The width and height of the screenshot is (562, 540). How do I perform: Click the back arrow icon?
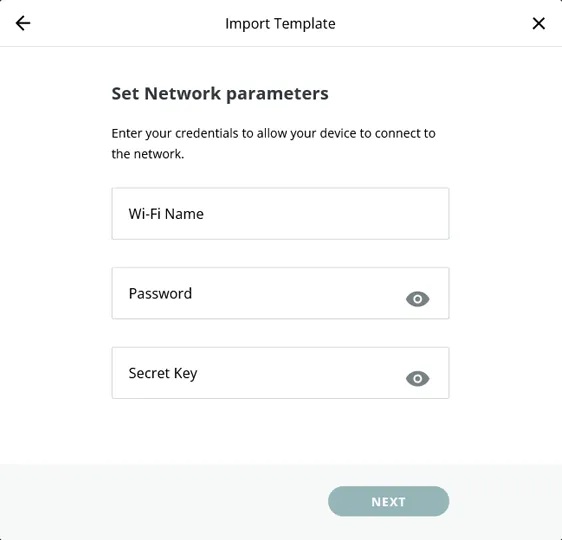(23, 23)
